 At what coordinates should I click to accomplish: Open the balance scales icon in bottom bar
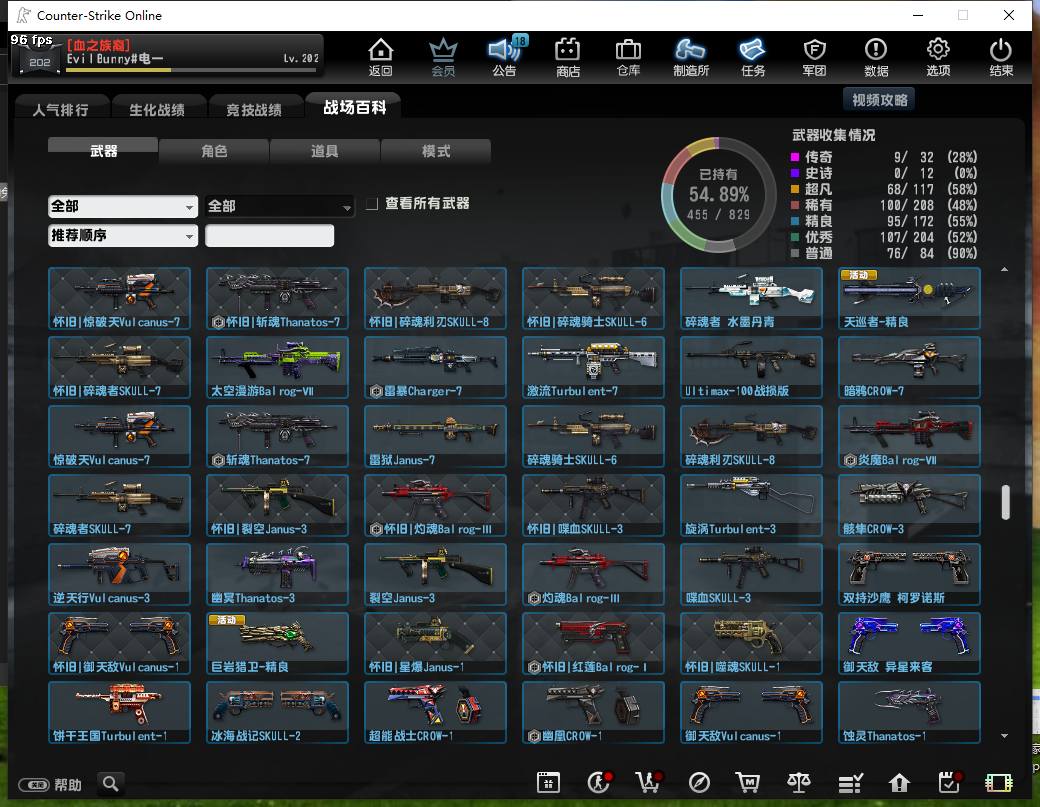799,783
